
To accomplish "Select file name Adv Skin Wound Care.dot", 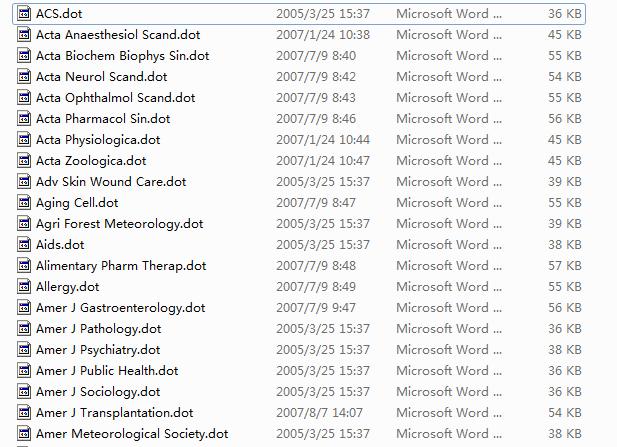I will tap(111, 182).
